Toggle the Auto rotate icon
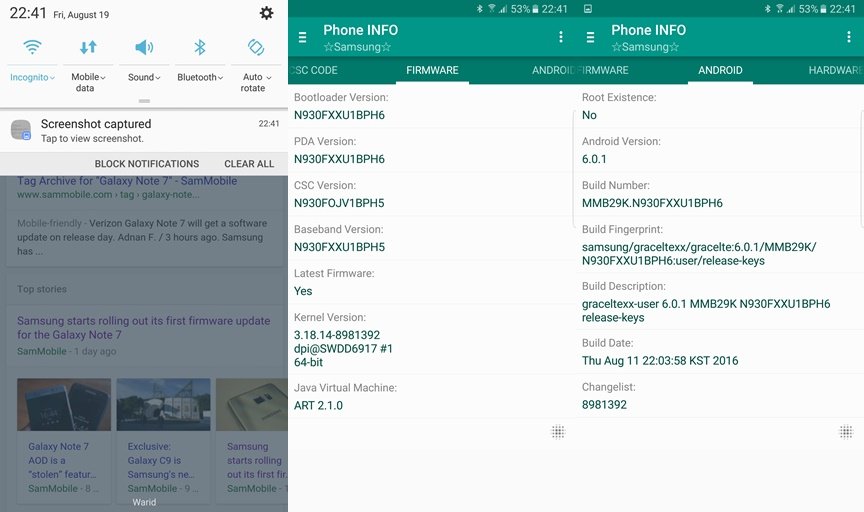This screenshot has width=864, height=512. pos(256,47)
